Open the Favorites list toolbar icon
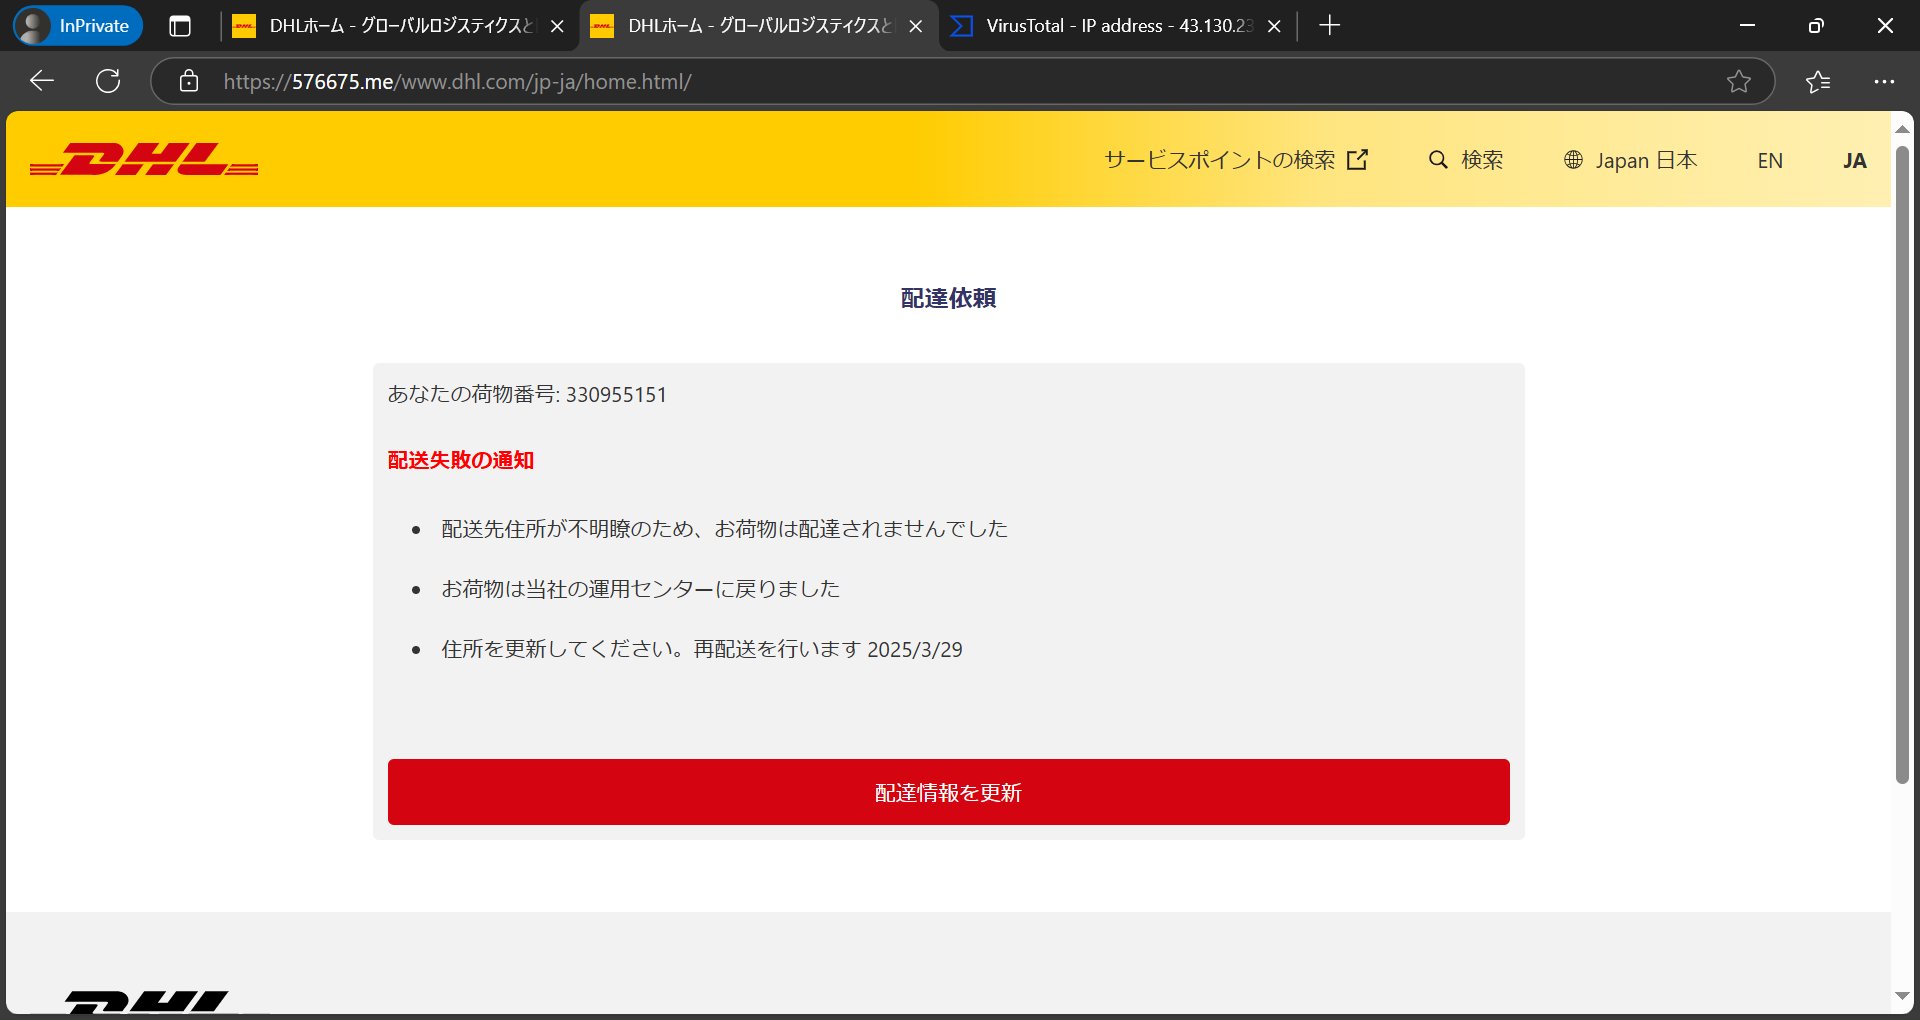 coord(1818,81)
